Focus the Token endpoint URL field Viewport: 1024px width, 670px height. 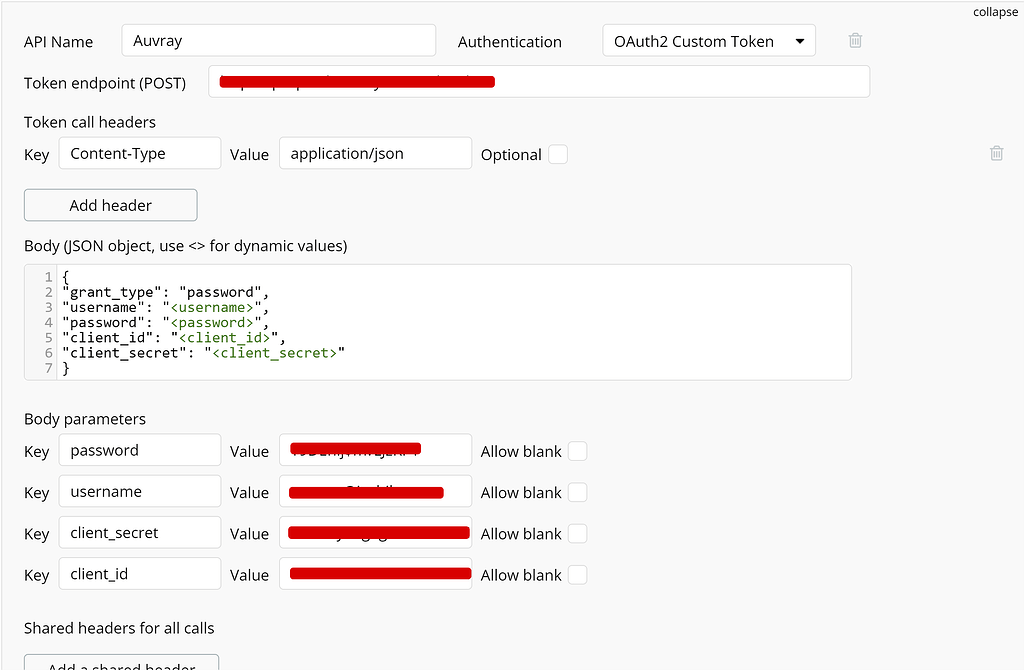539,82
